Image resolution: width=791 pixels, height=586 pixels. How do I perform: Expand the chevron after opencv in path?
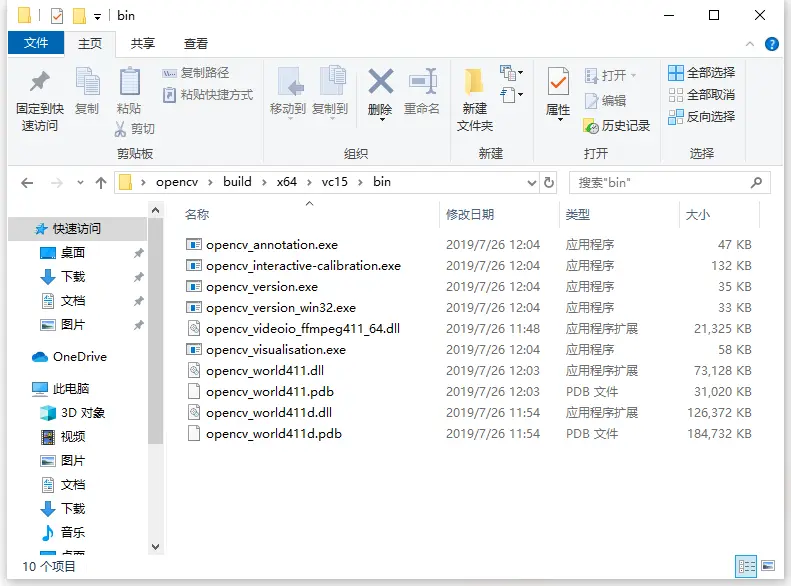click(210, 183)
